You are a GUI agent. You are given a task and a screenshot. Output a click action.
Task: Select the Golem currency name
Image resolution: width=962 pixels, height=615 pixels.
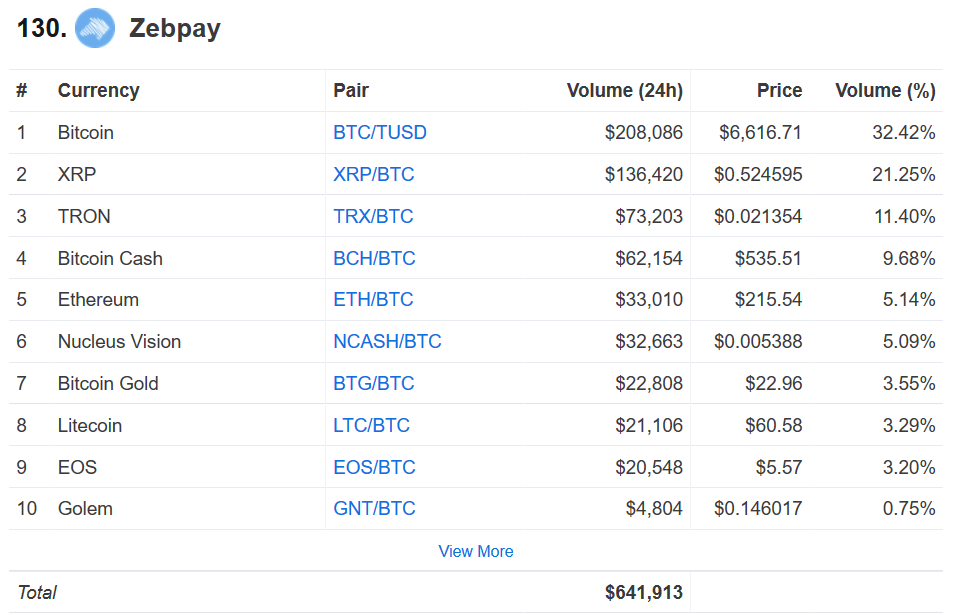85,508
